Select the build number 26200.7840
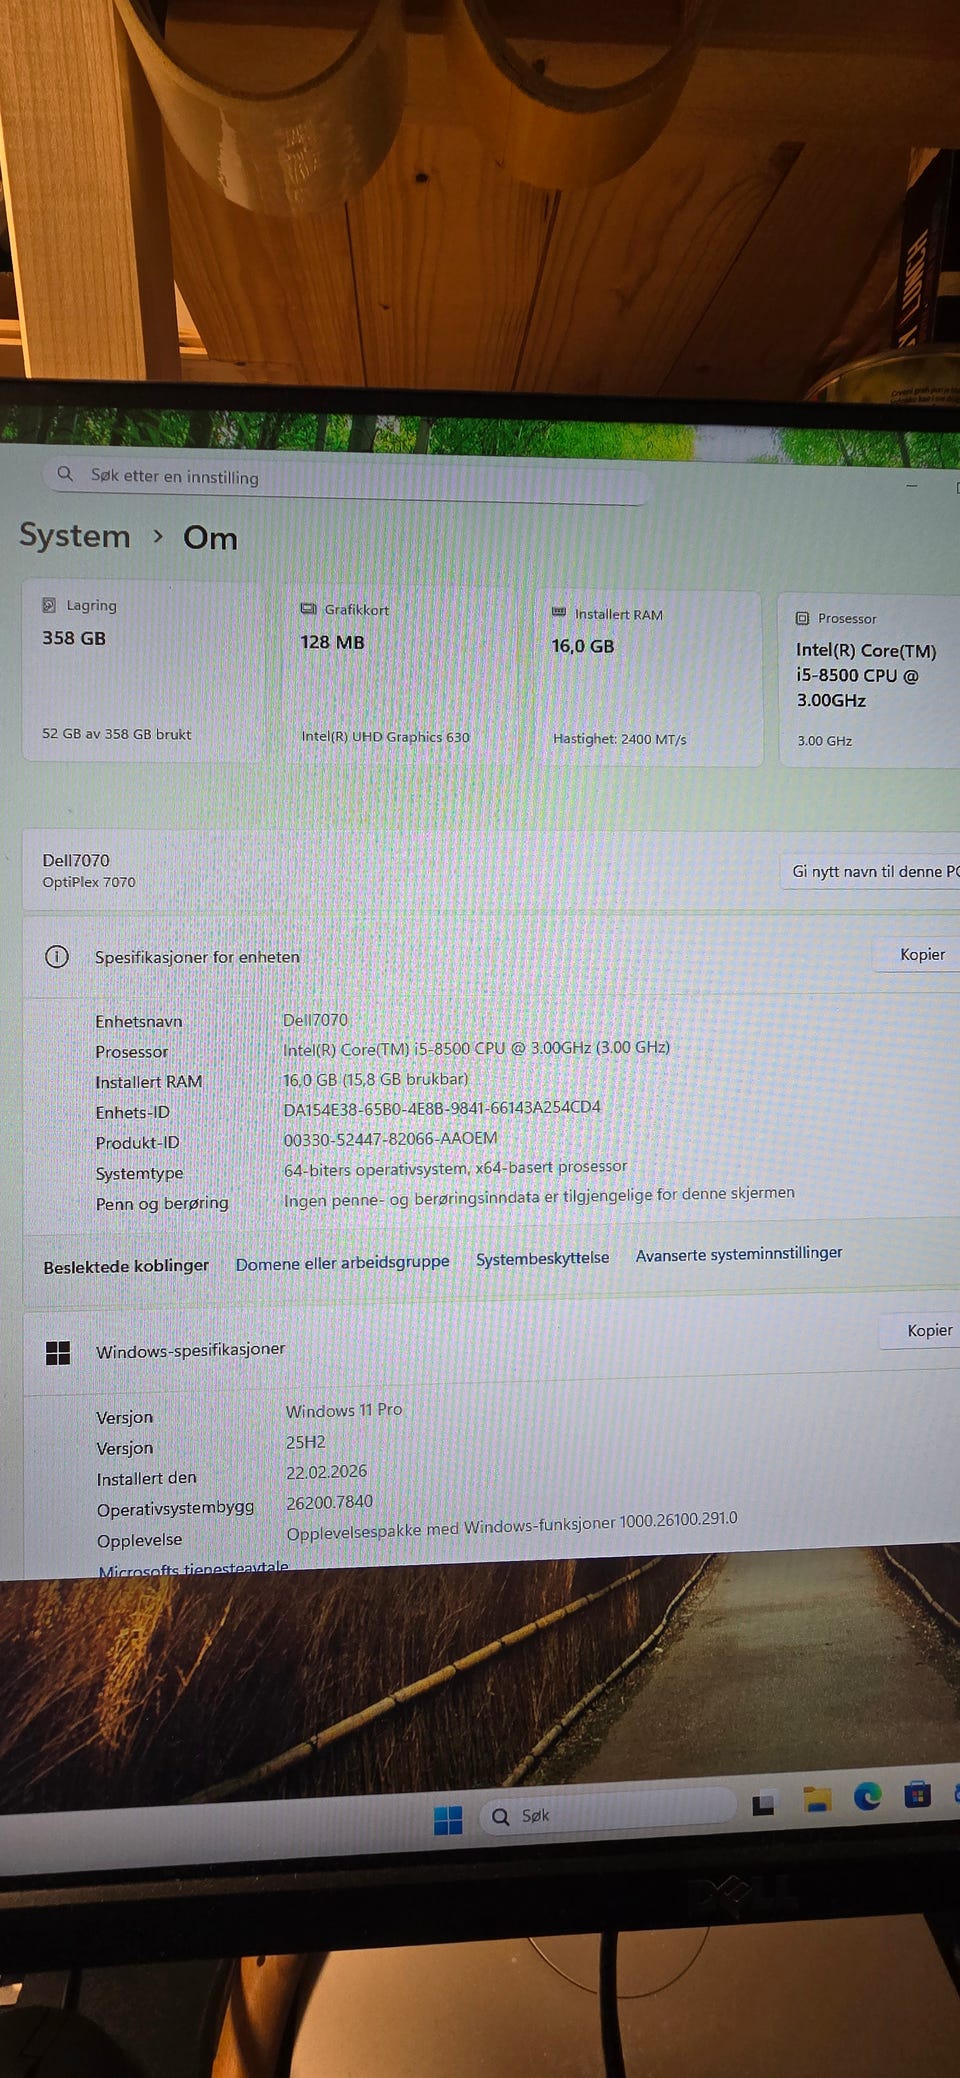Viewport: 960px width, 2078px height. 329,1502
